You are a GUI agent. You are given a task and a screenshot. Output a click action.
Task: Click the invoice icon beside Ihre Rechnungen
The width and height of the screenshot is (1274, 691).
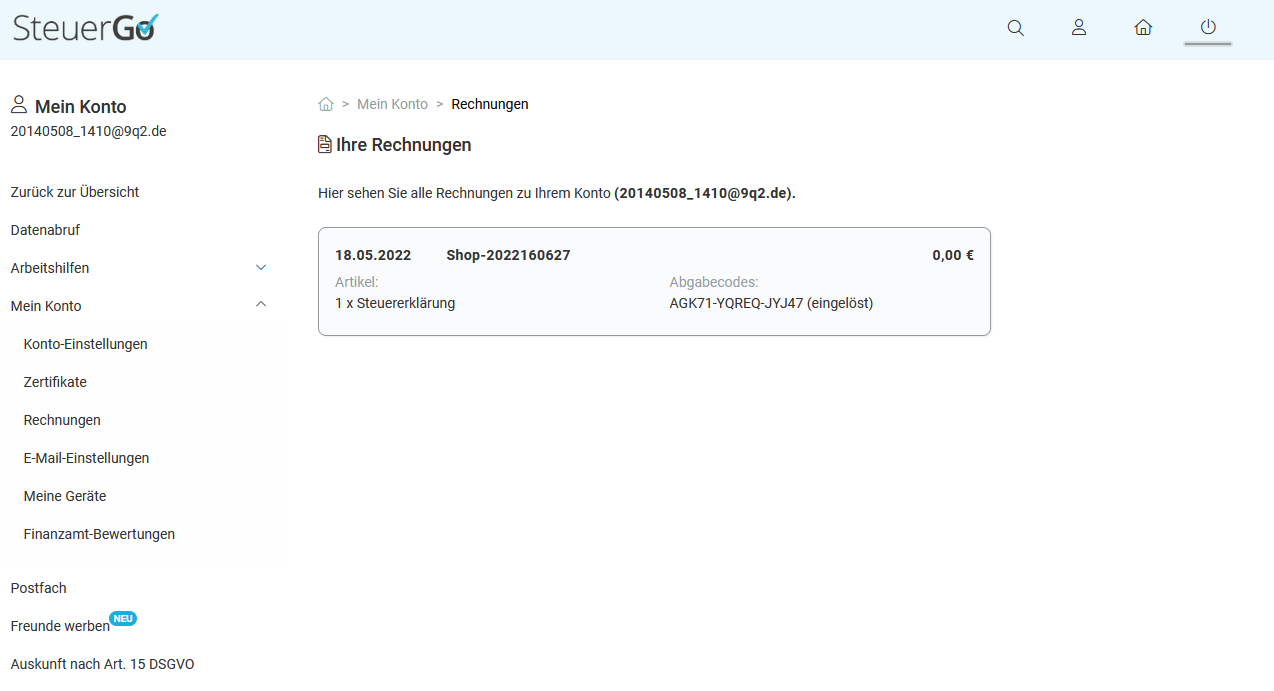coord(325,145)
